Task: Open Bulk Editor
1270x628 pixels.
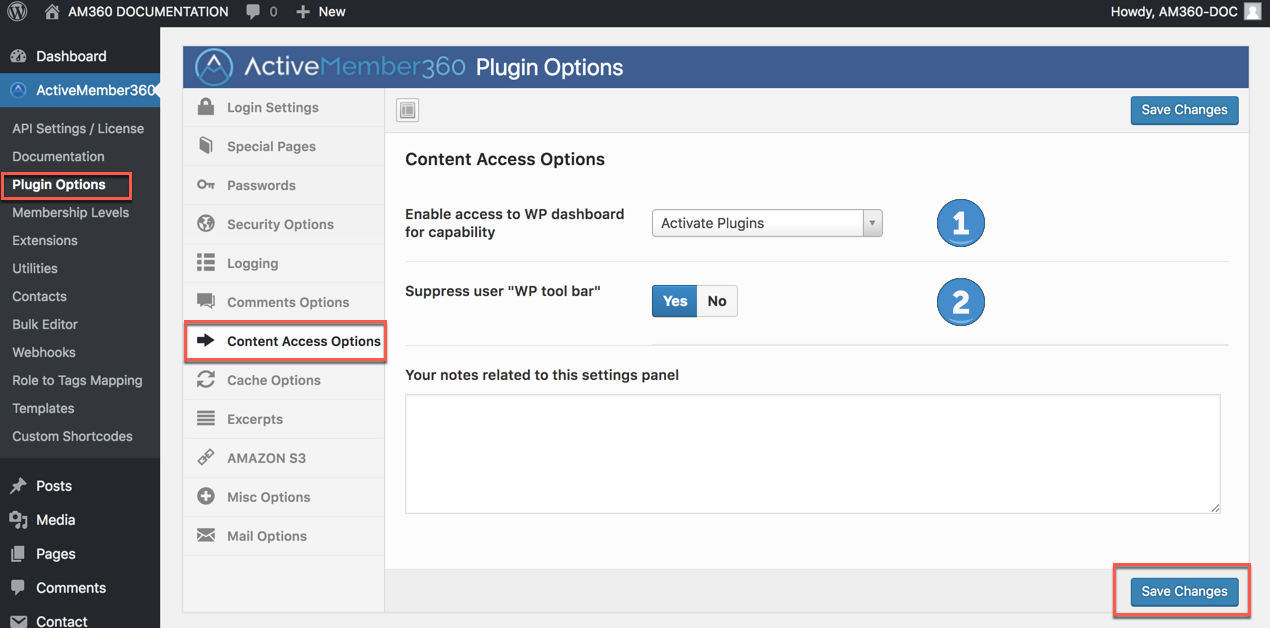Action: (45, 324)
